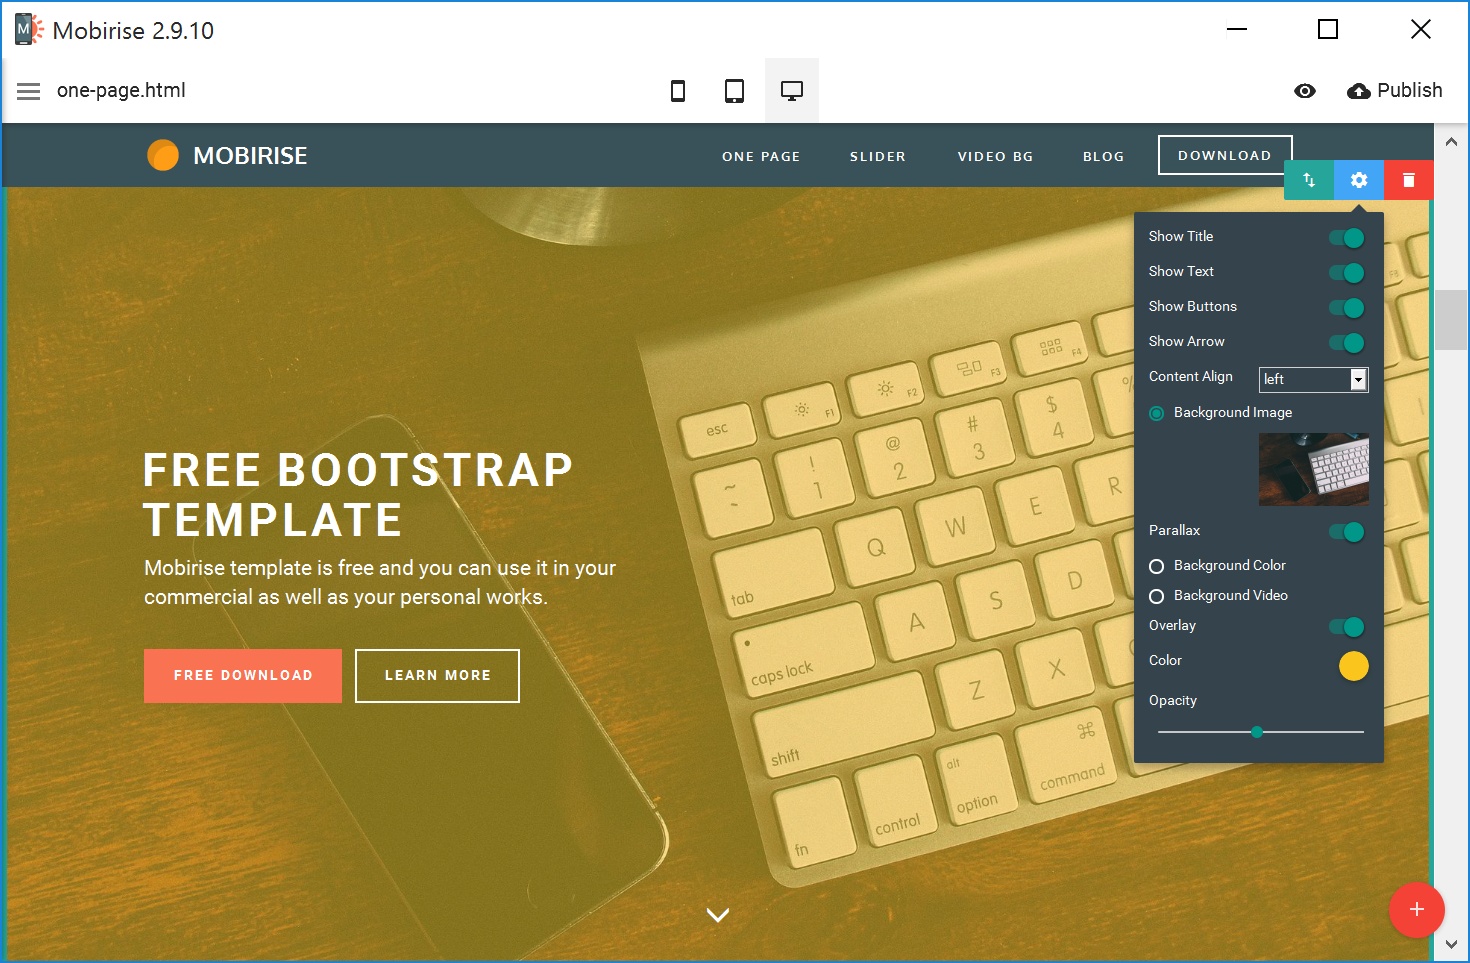The height and width of the screenshot is (963, 1470).
Task: Disable the Show Title toggle
Action: click(x=1348, y=238)
